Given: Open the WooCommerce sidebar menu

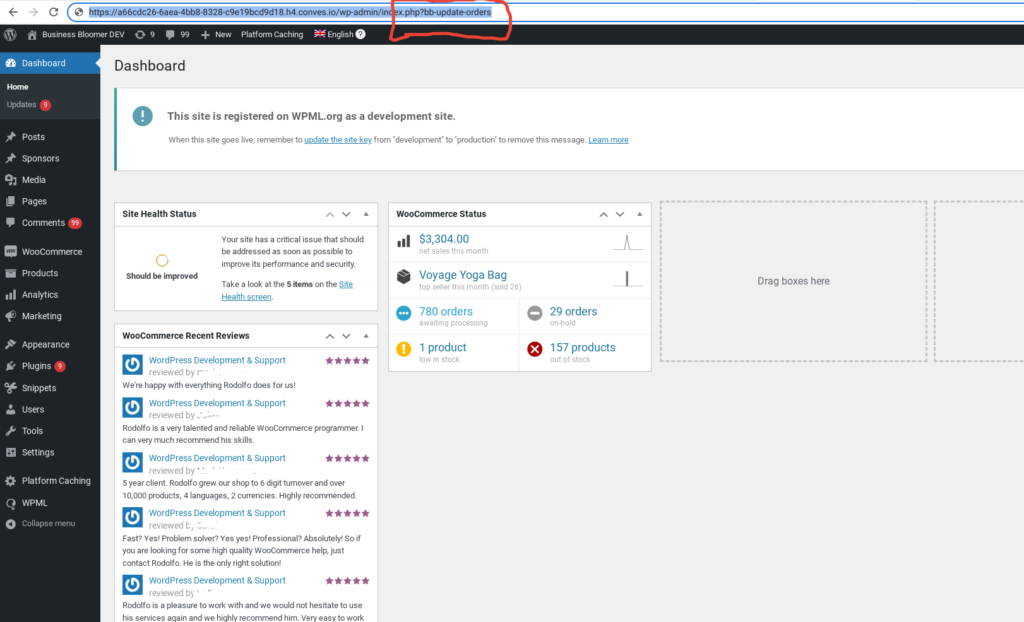Looking at the screenshot, I should (x=50, y=252).
